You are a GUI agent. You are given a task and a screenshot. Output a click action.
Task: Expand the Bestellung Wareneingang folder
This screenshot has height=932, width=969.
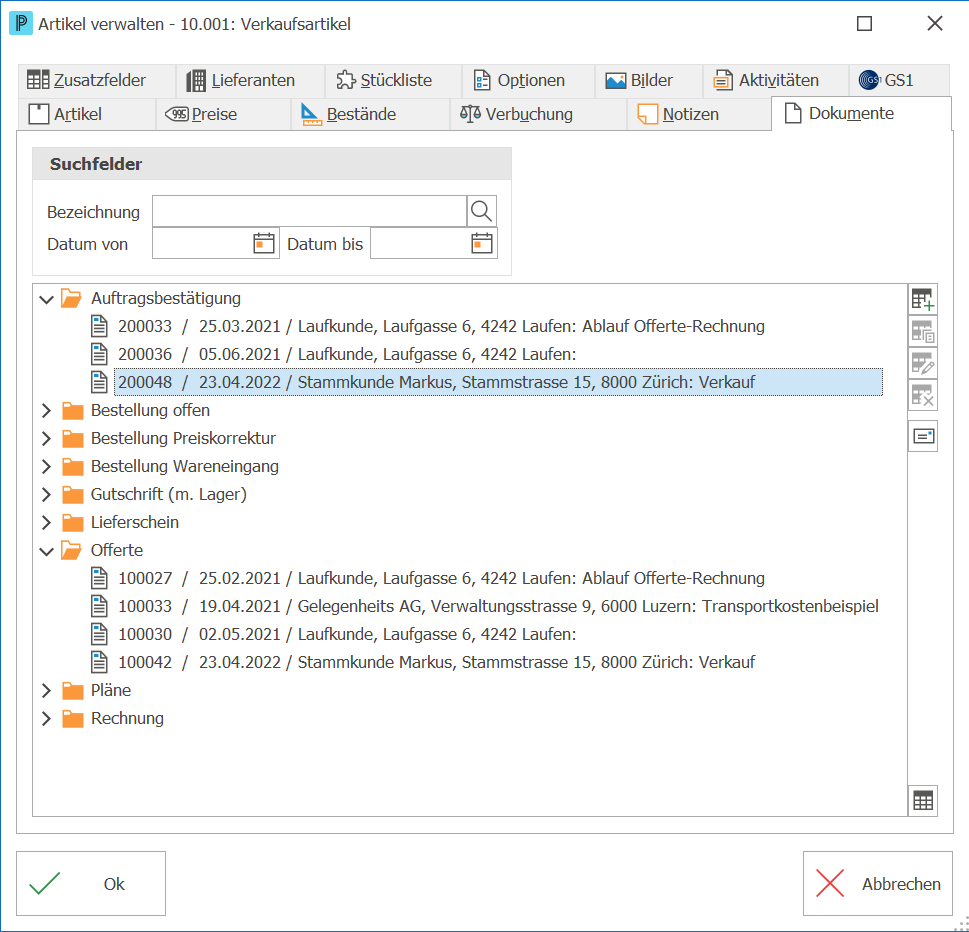[x=46, y=467]
